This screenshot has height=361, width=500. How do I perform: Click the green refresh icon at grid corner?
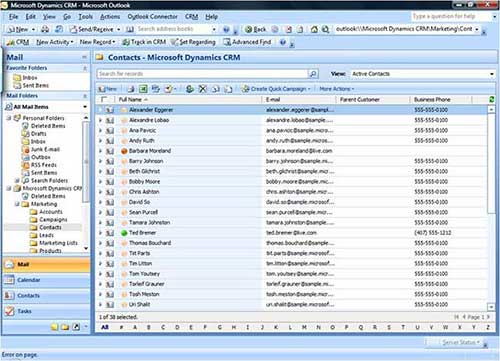[x=492, y=99]
